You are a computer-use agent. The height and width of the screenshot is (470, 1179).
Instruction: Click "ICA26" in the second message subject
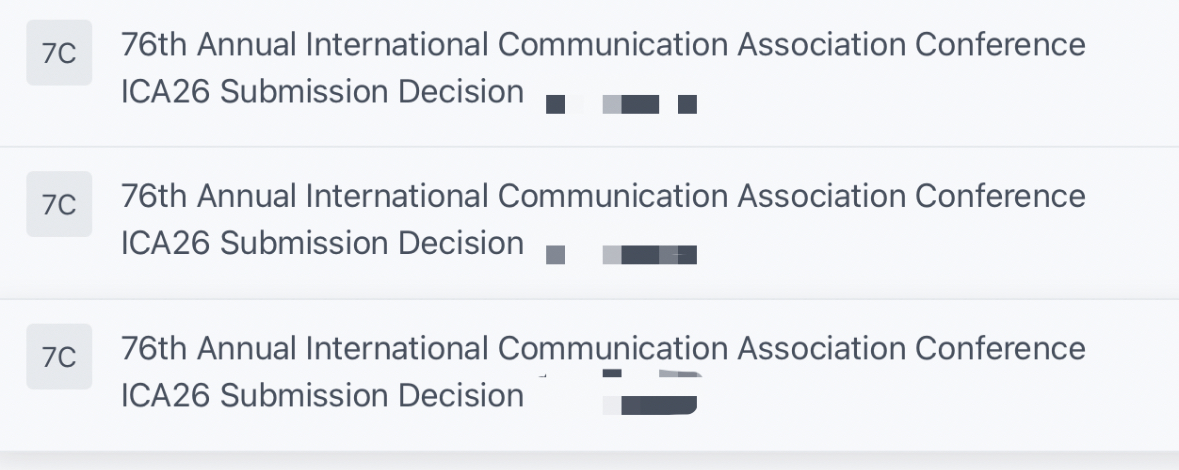pos(165,244)
